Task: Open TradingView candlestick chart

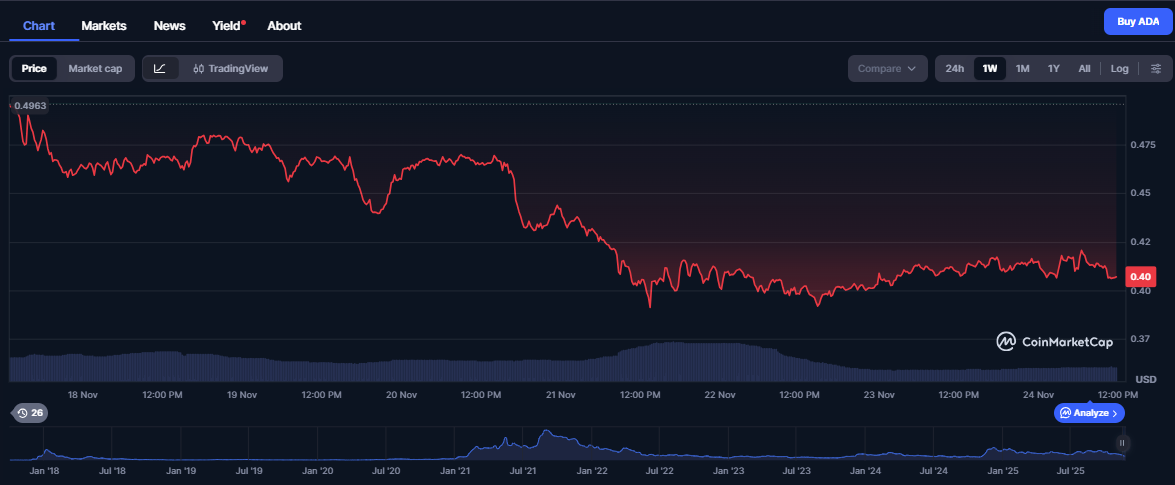Action: coord(231,69)
